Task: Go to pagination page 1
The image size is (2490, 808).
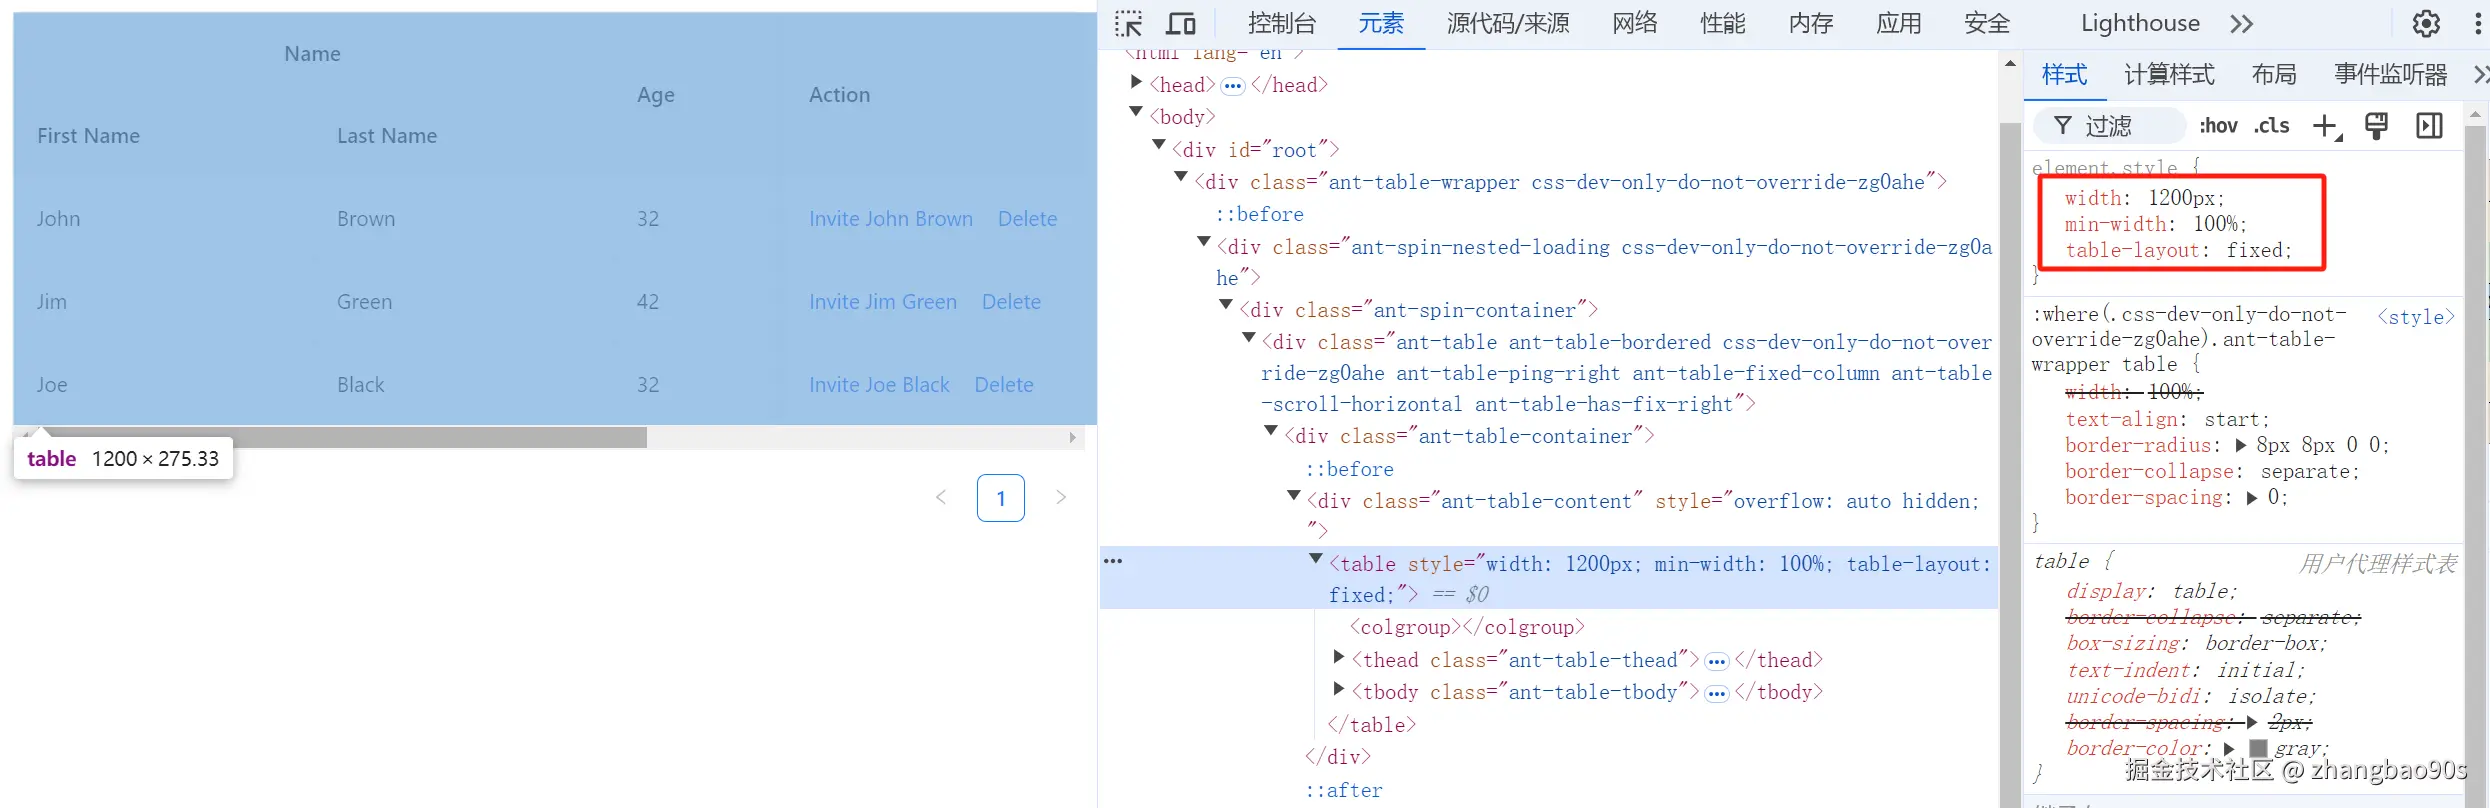Action: point(1001,498)
